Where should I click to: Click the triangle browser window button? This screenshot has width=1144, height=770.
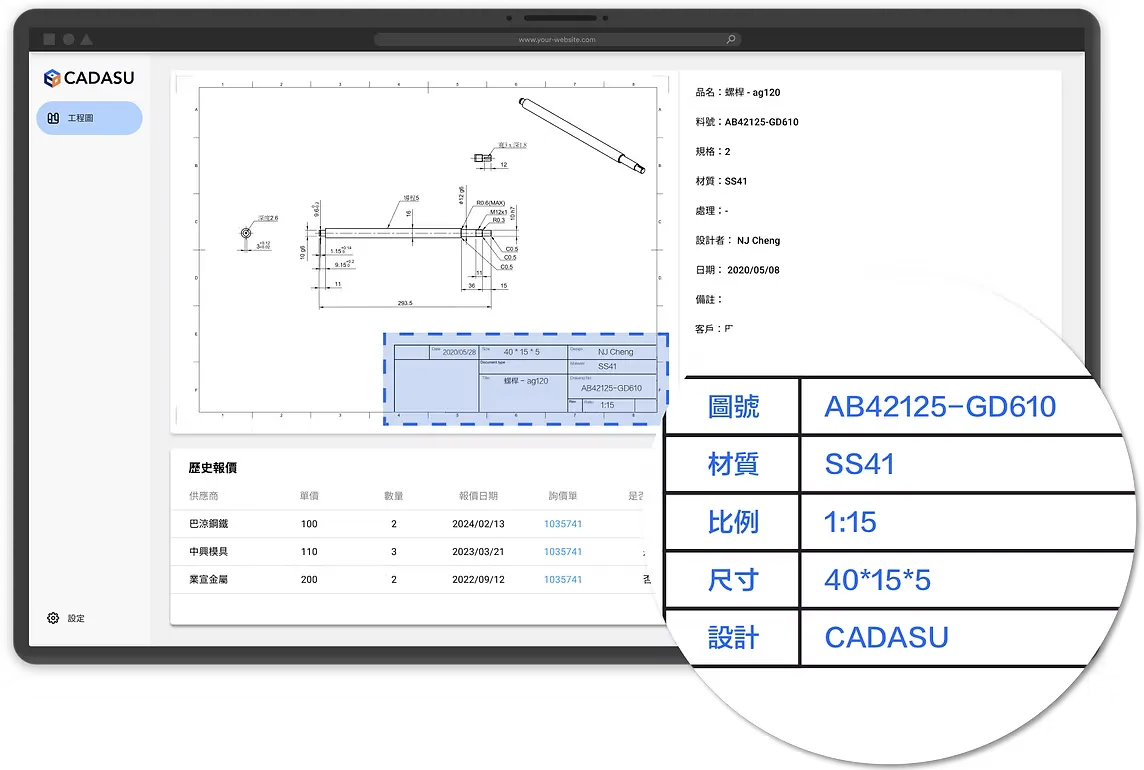click(87, 39)
